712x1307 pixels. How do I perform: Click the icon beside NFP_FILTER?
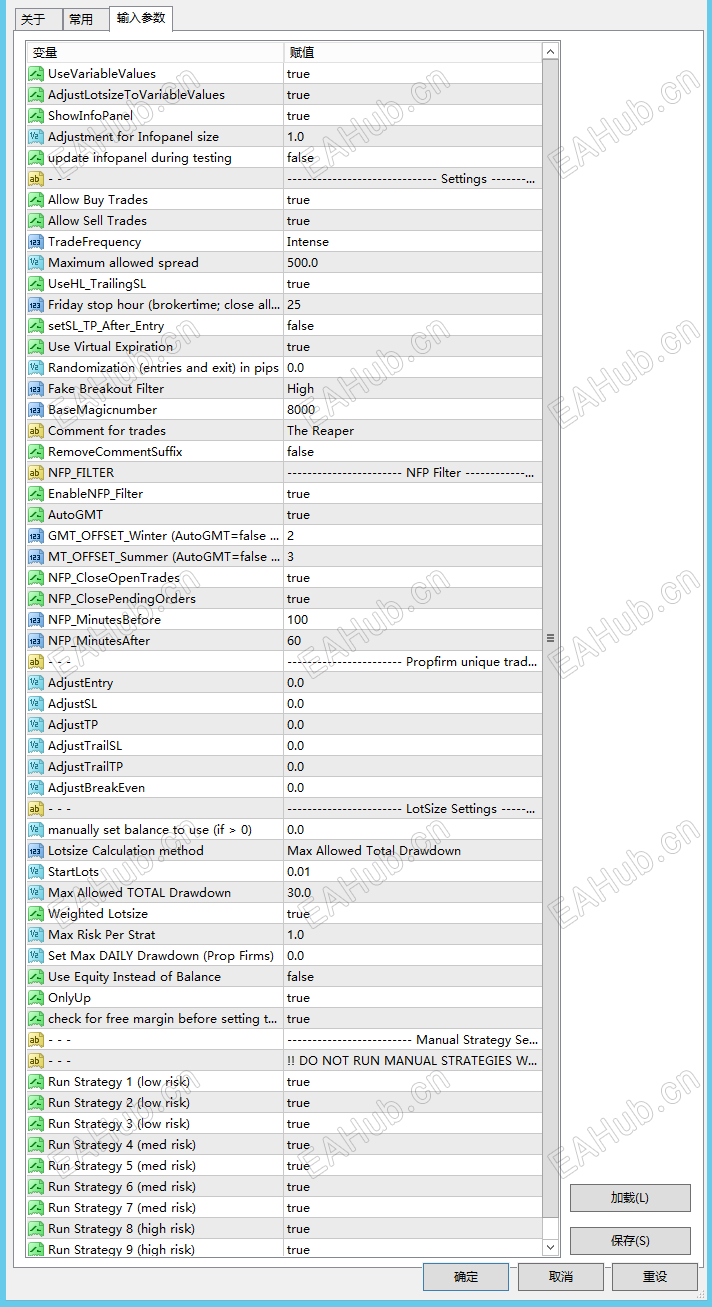pyautogui.click(x=36, y=473)
